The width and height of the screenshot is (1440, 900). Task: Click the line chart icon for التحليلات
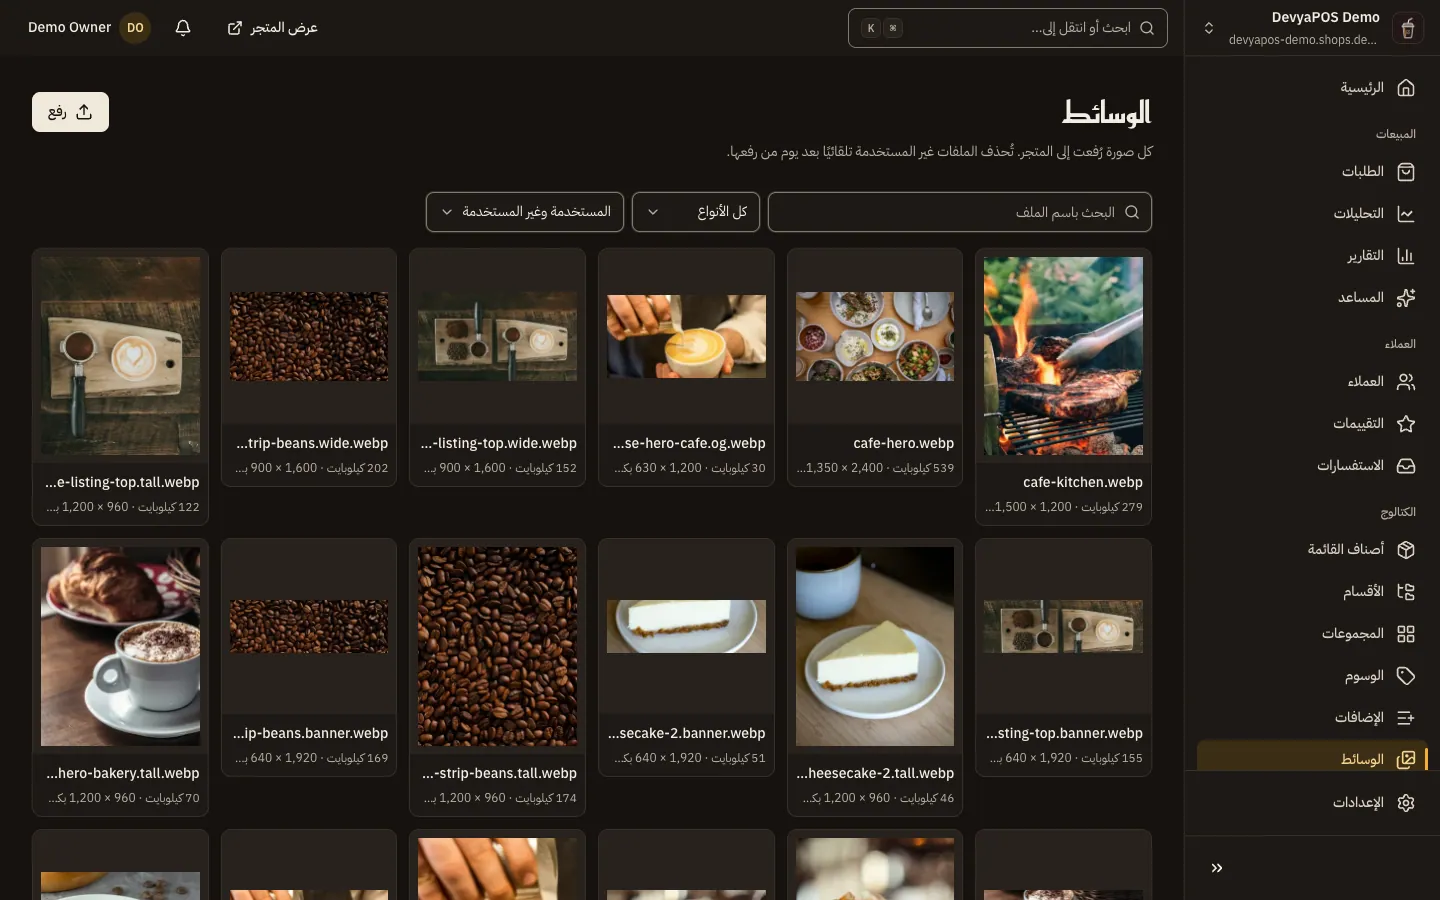pyautogui.click(x=1406, y=214)
